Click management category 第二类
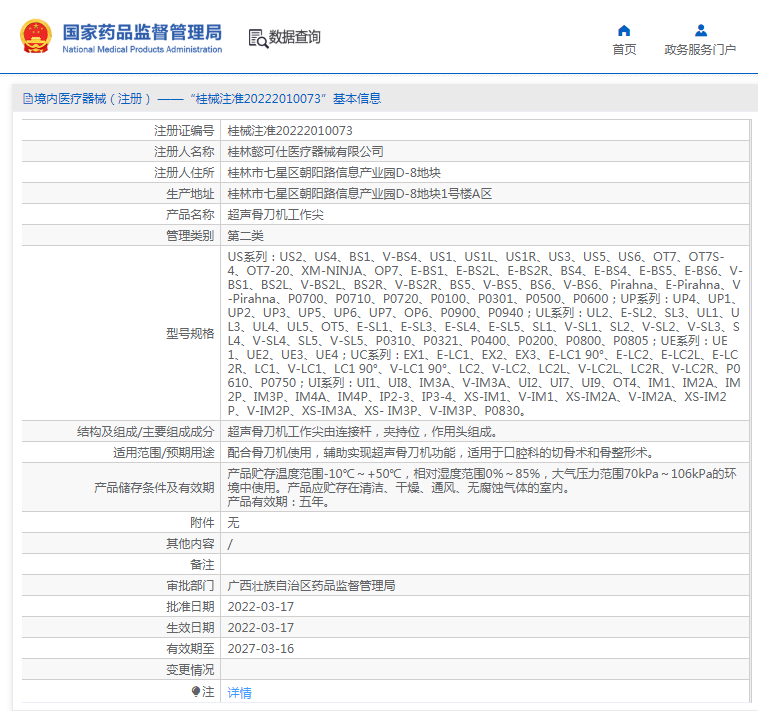The height and width of the screenshot is (711, 758). 246,236
